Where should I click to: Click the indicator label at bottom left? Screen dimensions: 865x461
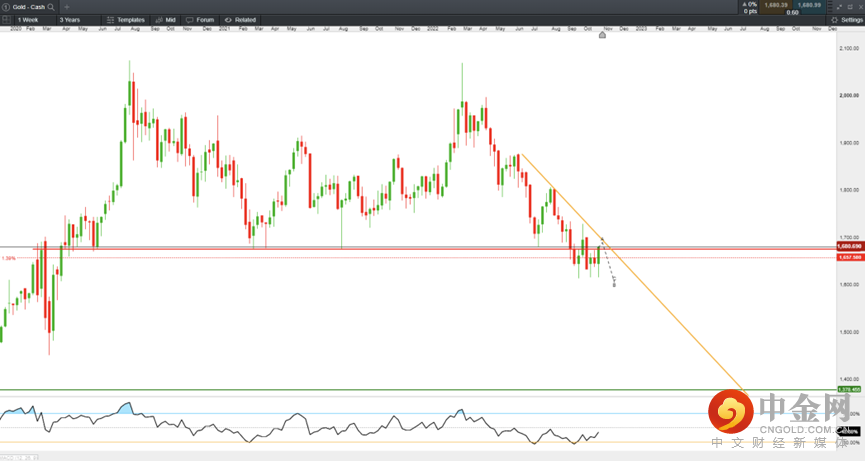19,458
